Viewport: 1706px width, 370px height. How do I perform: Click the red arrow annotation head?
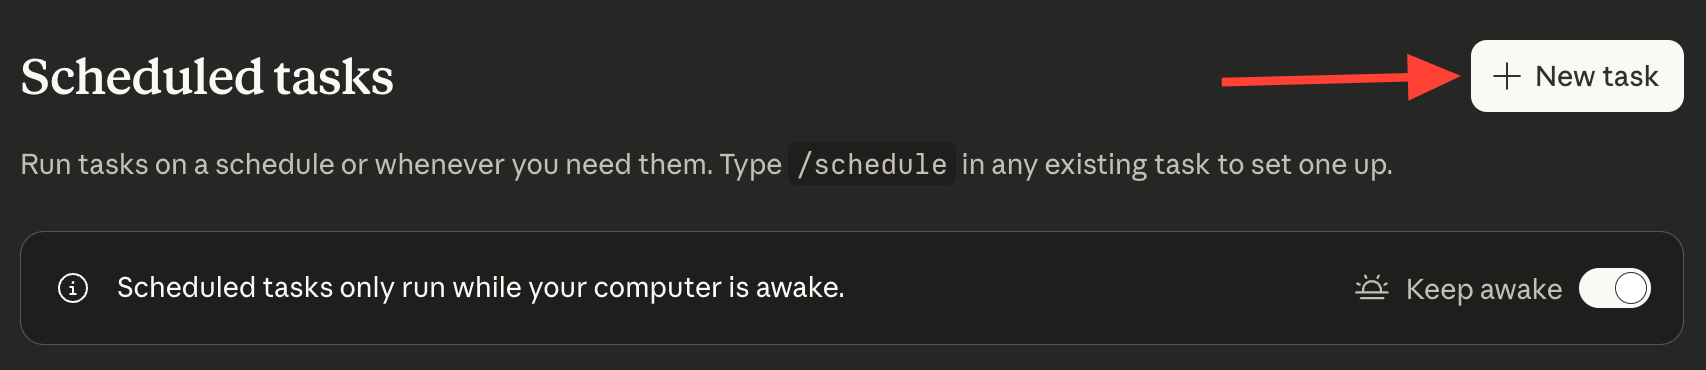tap(1434, 76)
